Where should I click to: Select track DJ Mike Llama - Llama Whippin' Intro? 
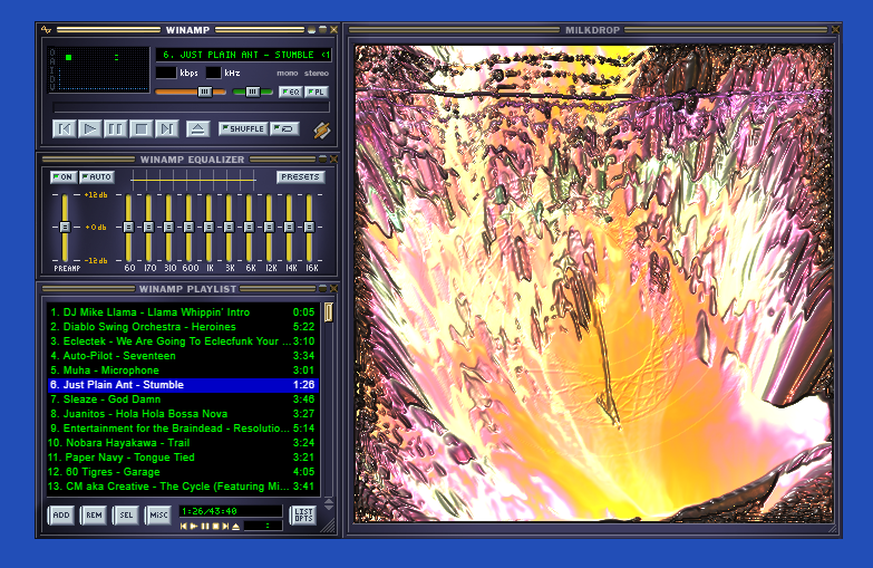coord(183,312)
